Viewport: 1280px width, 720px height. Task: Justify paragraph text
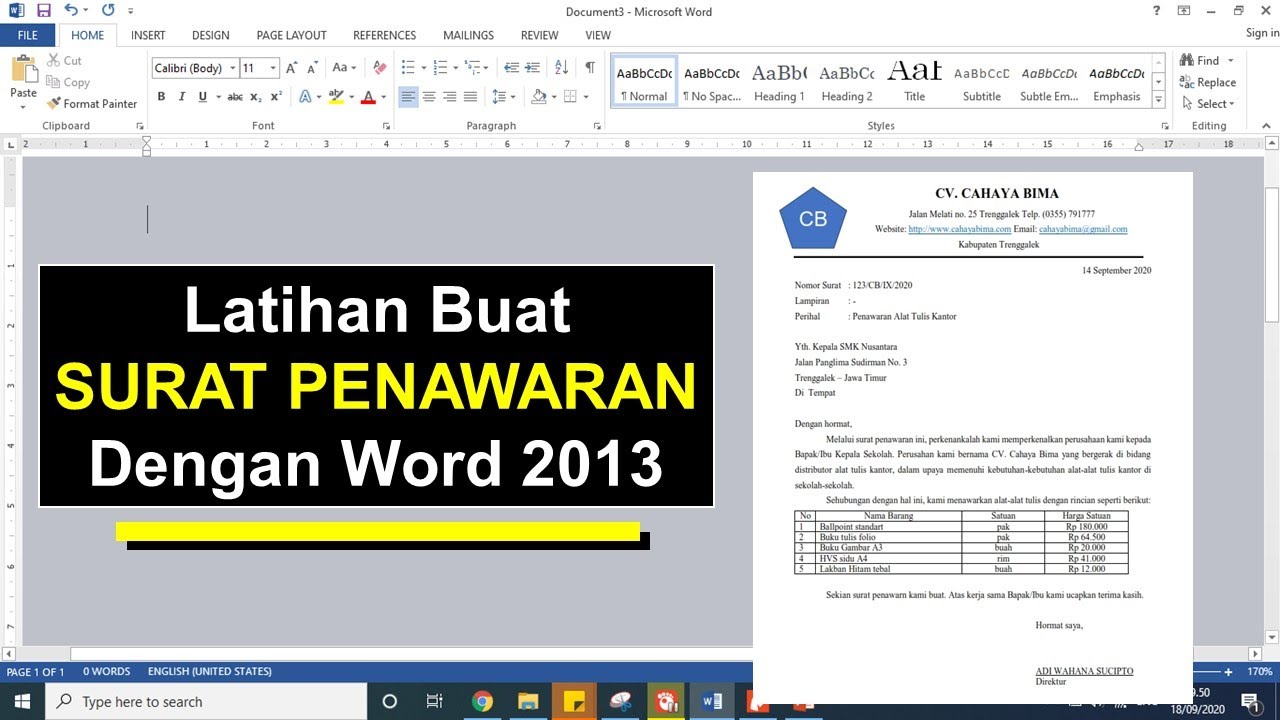471,97
